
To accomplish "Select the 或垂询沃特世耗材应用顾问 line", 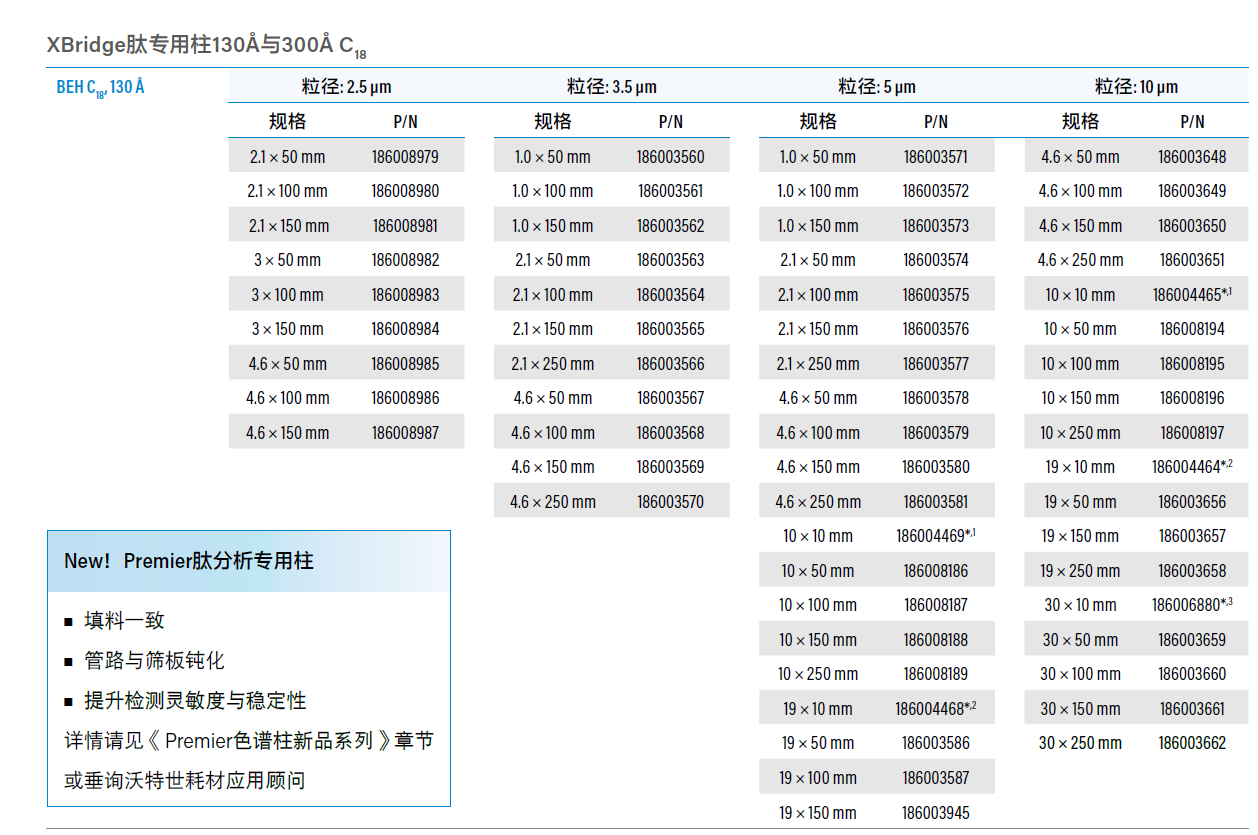I will [x=185, y=781].
